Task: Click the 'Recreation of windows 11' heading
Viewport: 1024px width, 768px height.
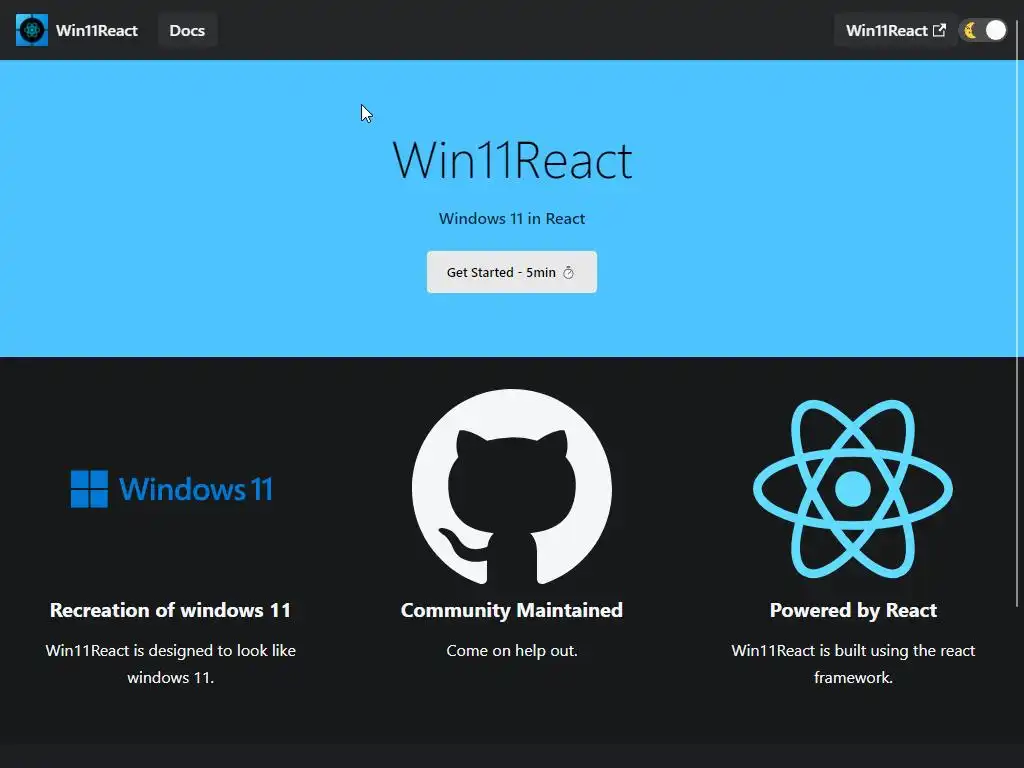Action: [x=170, y=610]
